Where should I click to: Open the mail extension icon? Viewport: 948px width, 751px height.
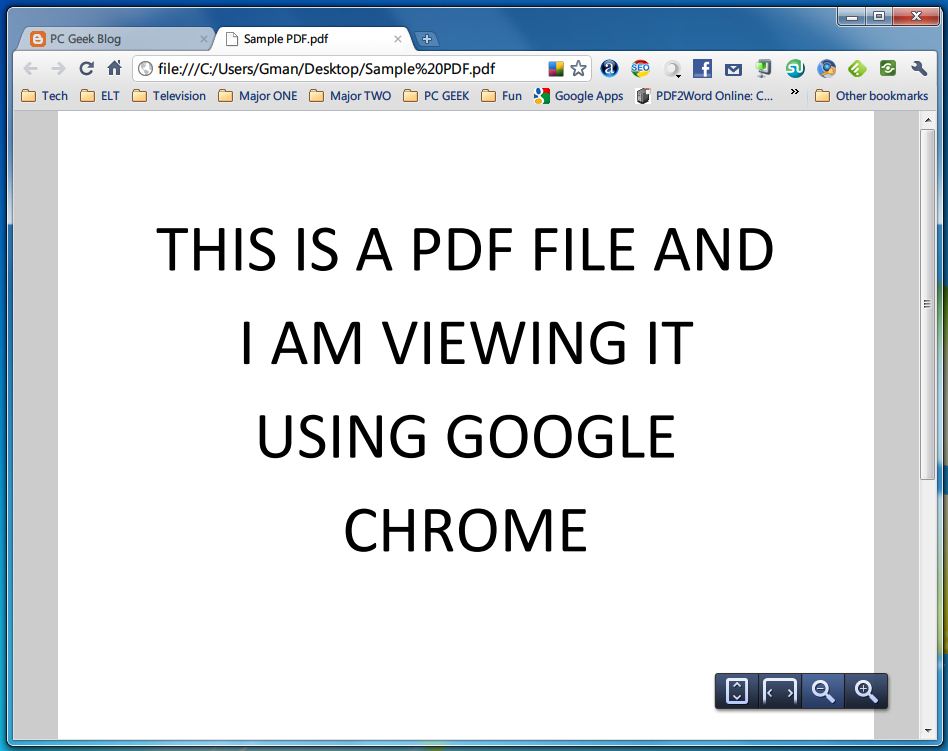733,68
